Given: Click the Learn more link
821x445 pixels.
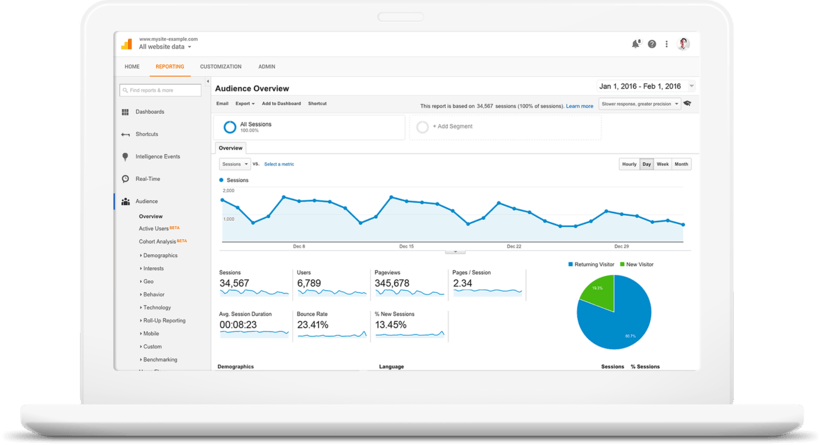Looking at the screenshot, I should coord(579,105).
